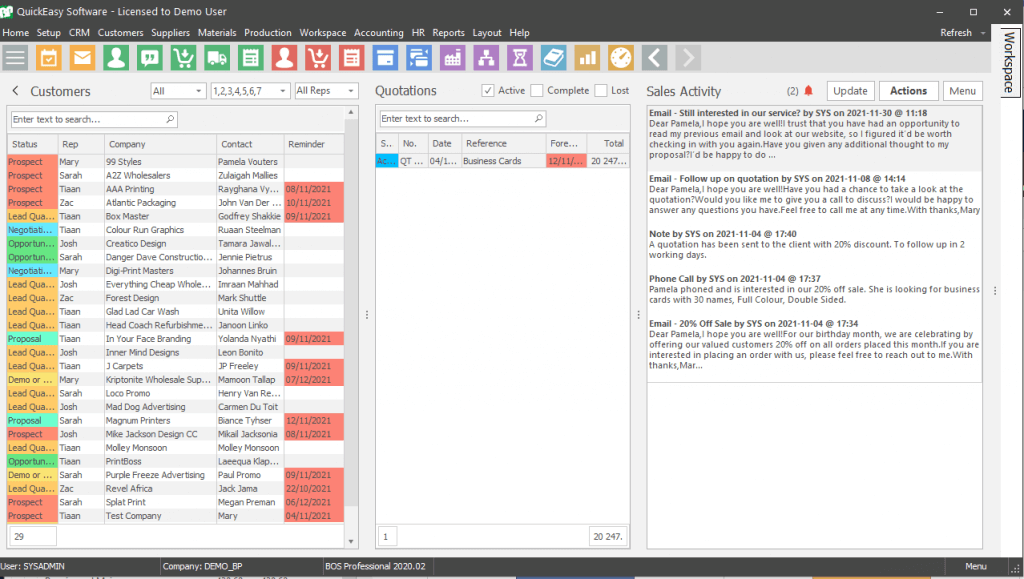
Task: Open the green delivery truck icon
Action: [x=217, y=58]
